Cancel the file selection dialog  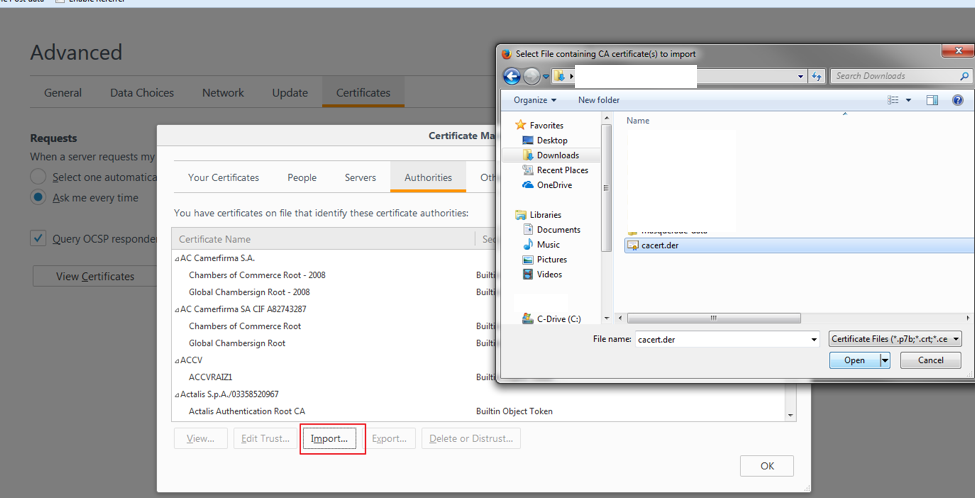click(x=930, y=360)
